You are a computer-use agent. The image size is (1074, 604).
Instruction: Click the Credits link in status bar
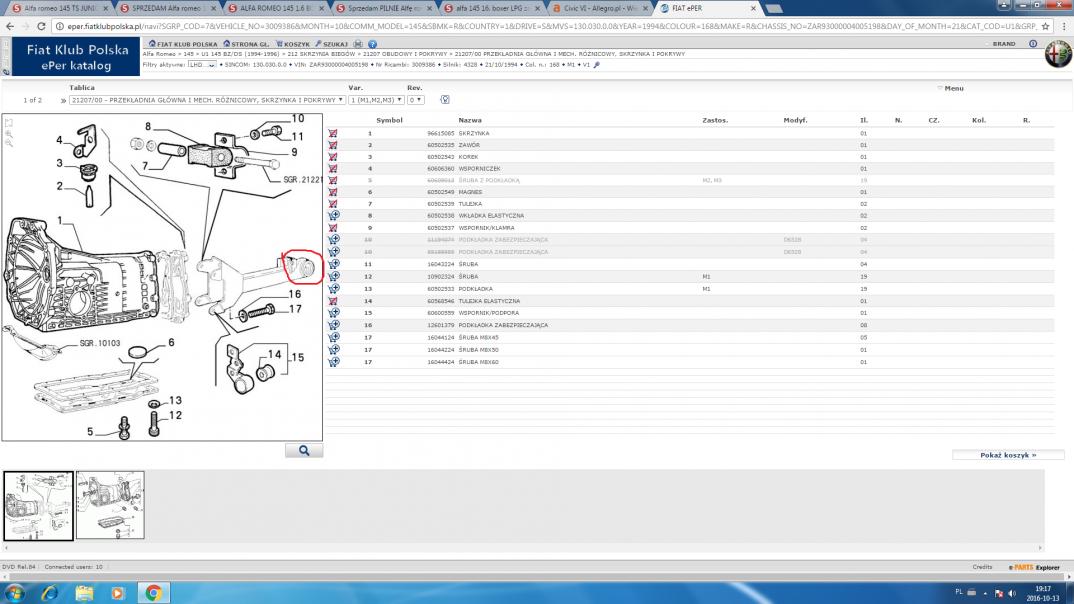pos(982,567)
